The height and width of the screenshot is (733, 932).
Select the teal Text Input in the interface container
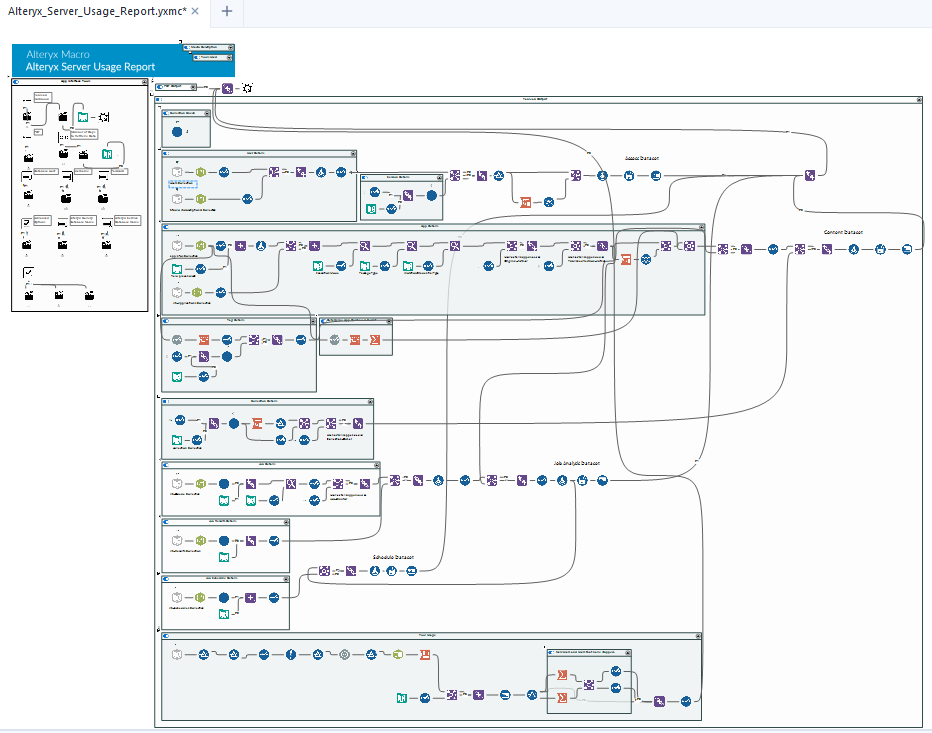tap(106, 154)
